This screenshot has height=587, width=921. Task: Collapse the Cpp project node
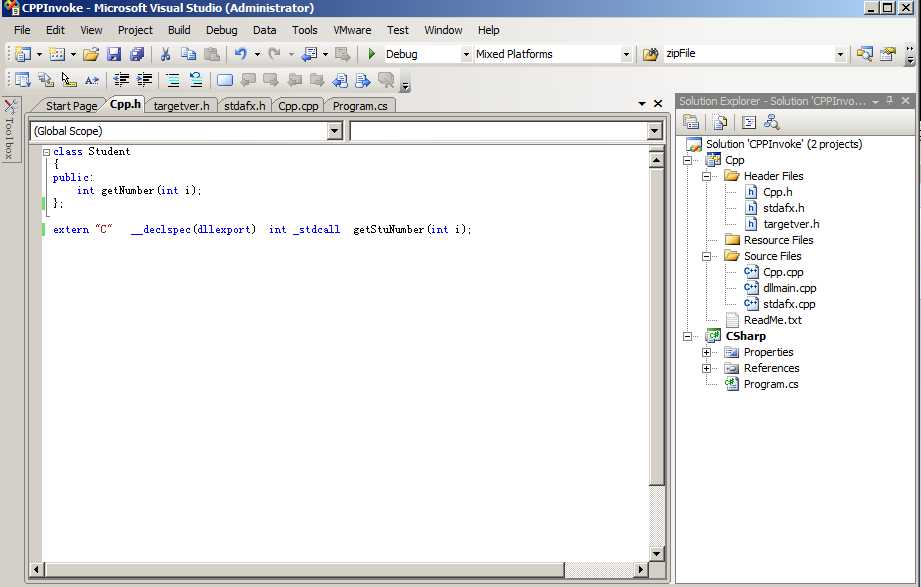(x=687, y=160)
